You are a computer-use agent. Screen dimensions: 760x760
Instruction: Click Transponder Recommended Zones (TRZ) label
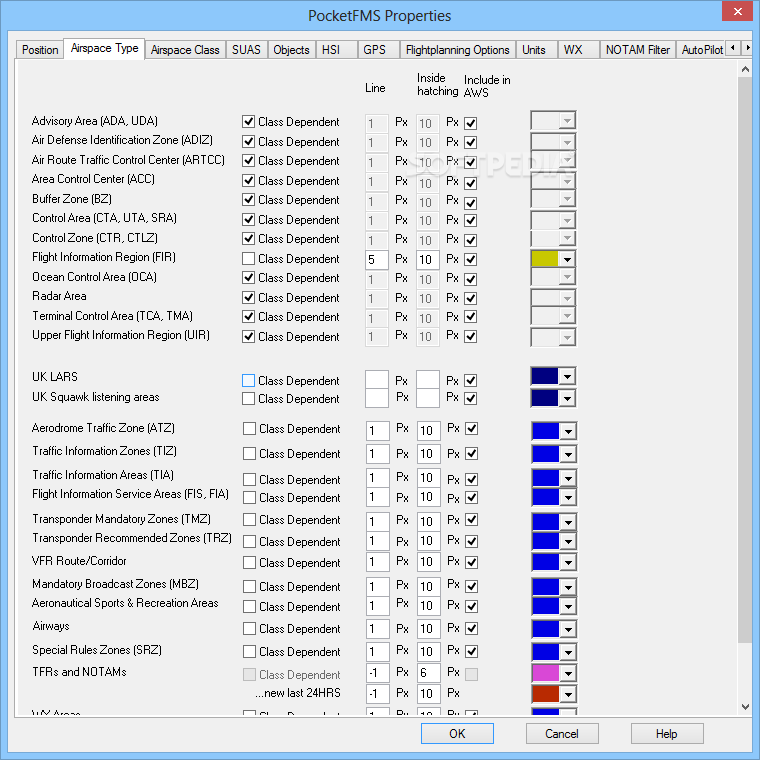coord(132,538)
